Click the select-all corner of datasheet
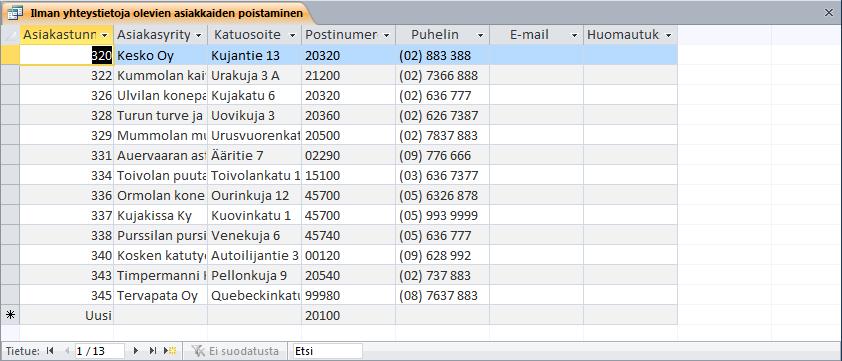Image resolution: width=842 pixels, height=361 pixels. pos(10,35)
